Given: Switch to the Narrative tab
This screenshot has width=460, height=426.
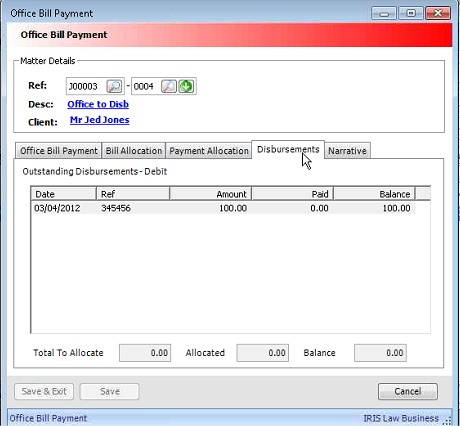Looking at the screenshot, I should pyautogui.click(x=347, y=151).
